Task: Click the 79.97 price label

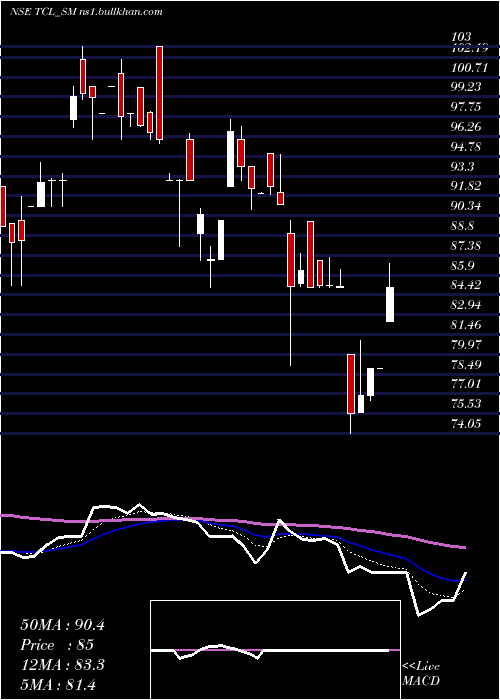Action: point(467,344)
